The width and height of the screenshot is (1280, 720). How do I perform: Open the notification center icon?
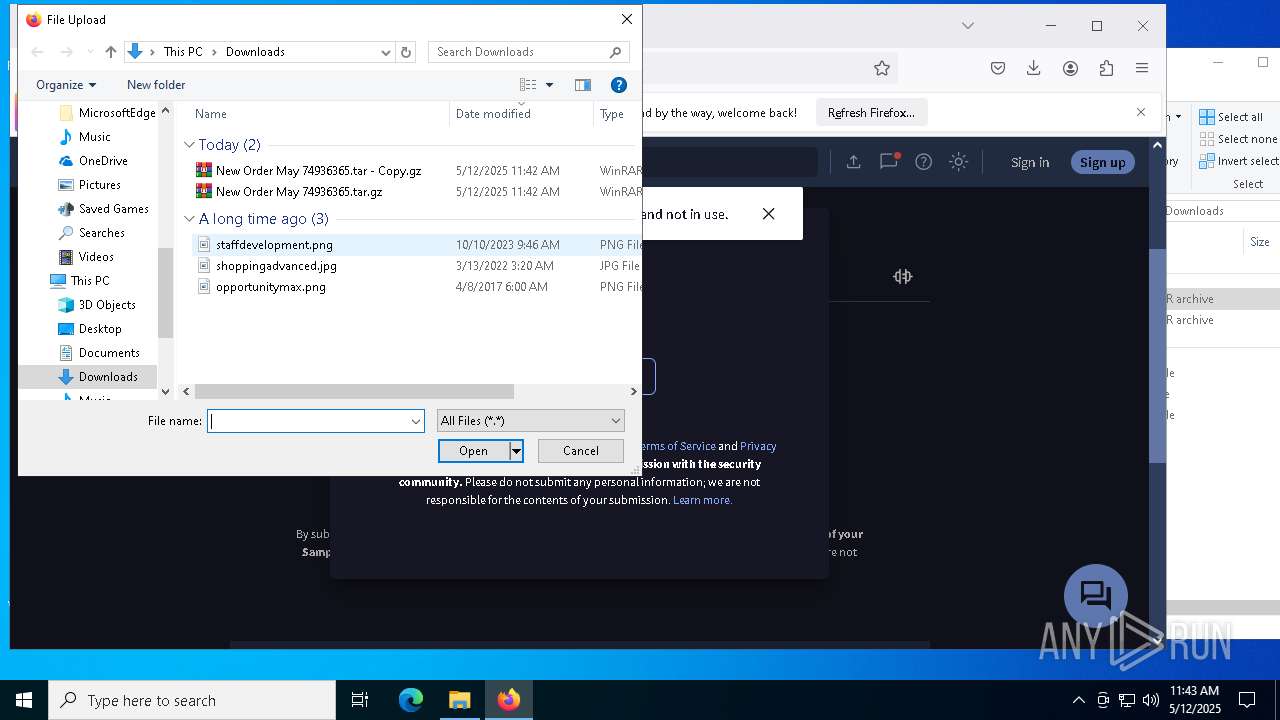[1247, 700]
